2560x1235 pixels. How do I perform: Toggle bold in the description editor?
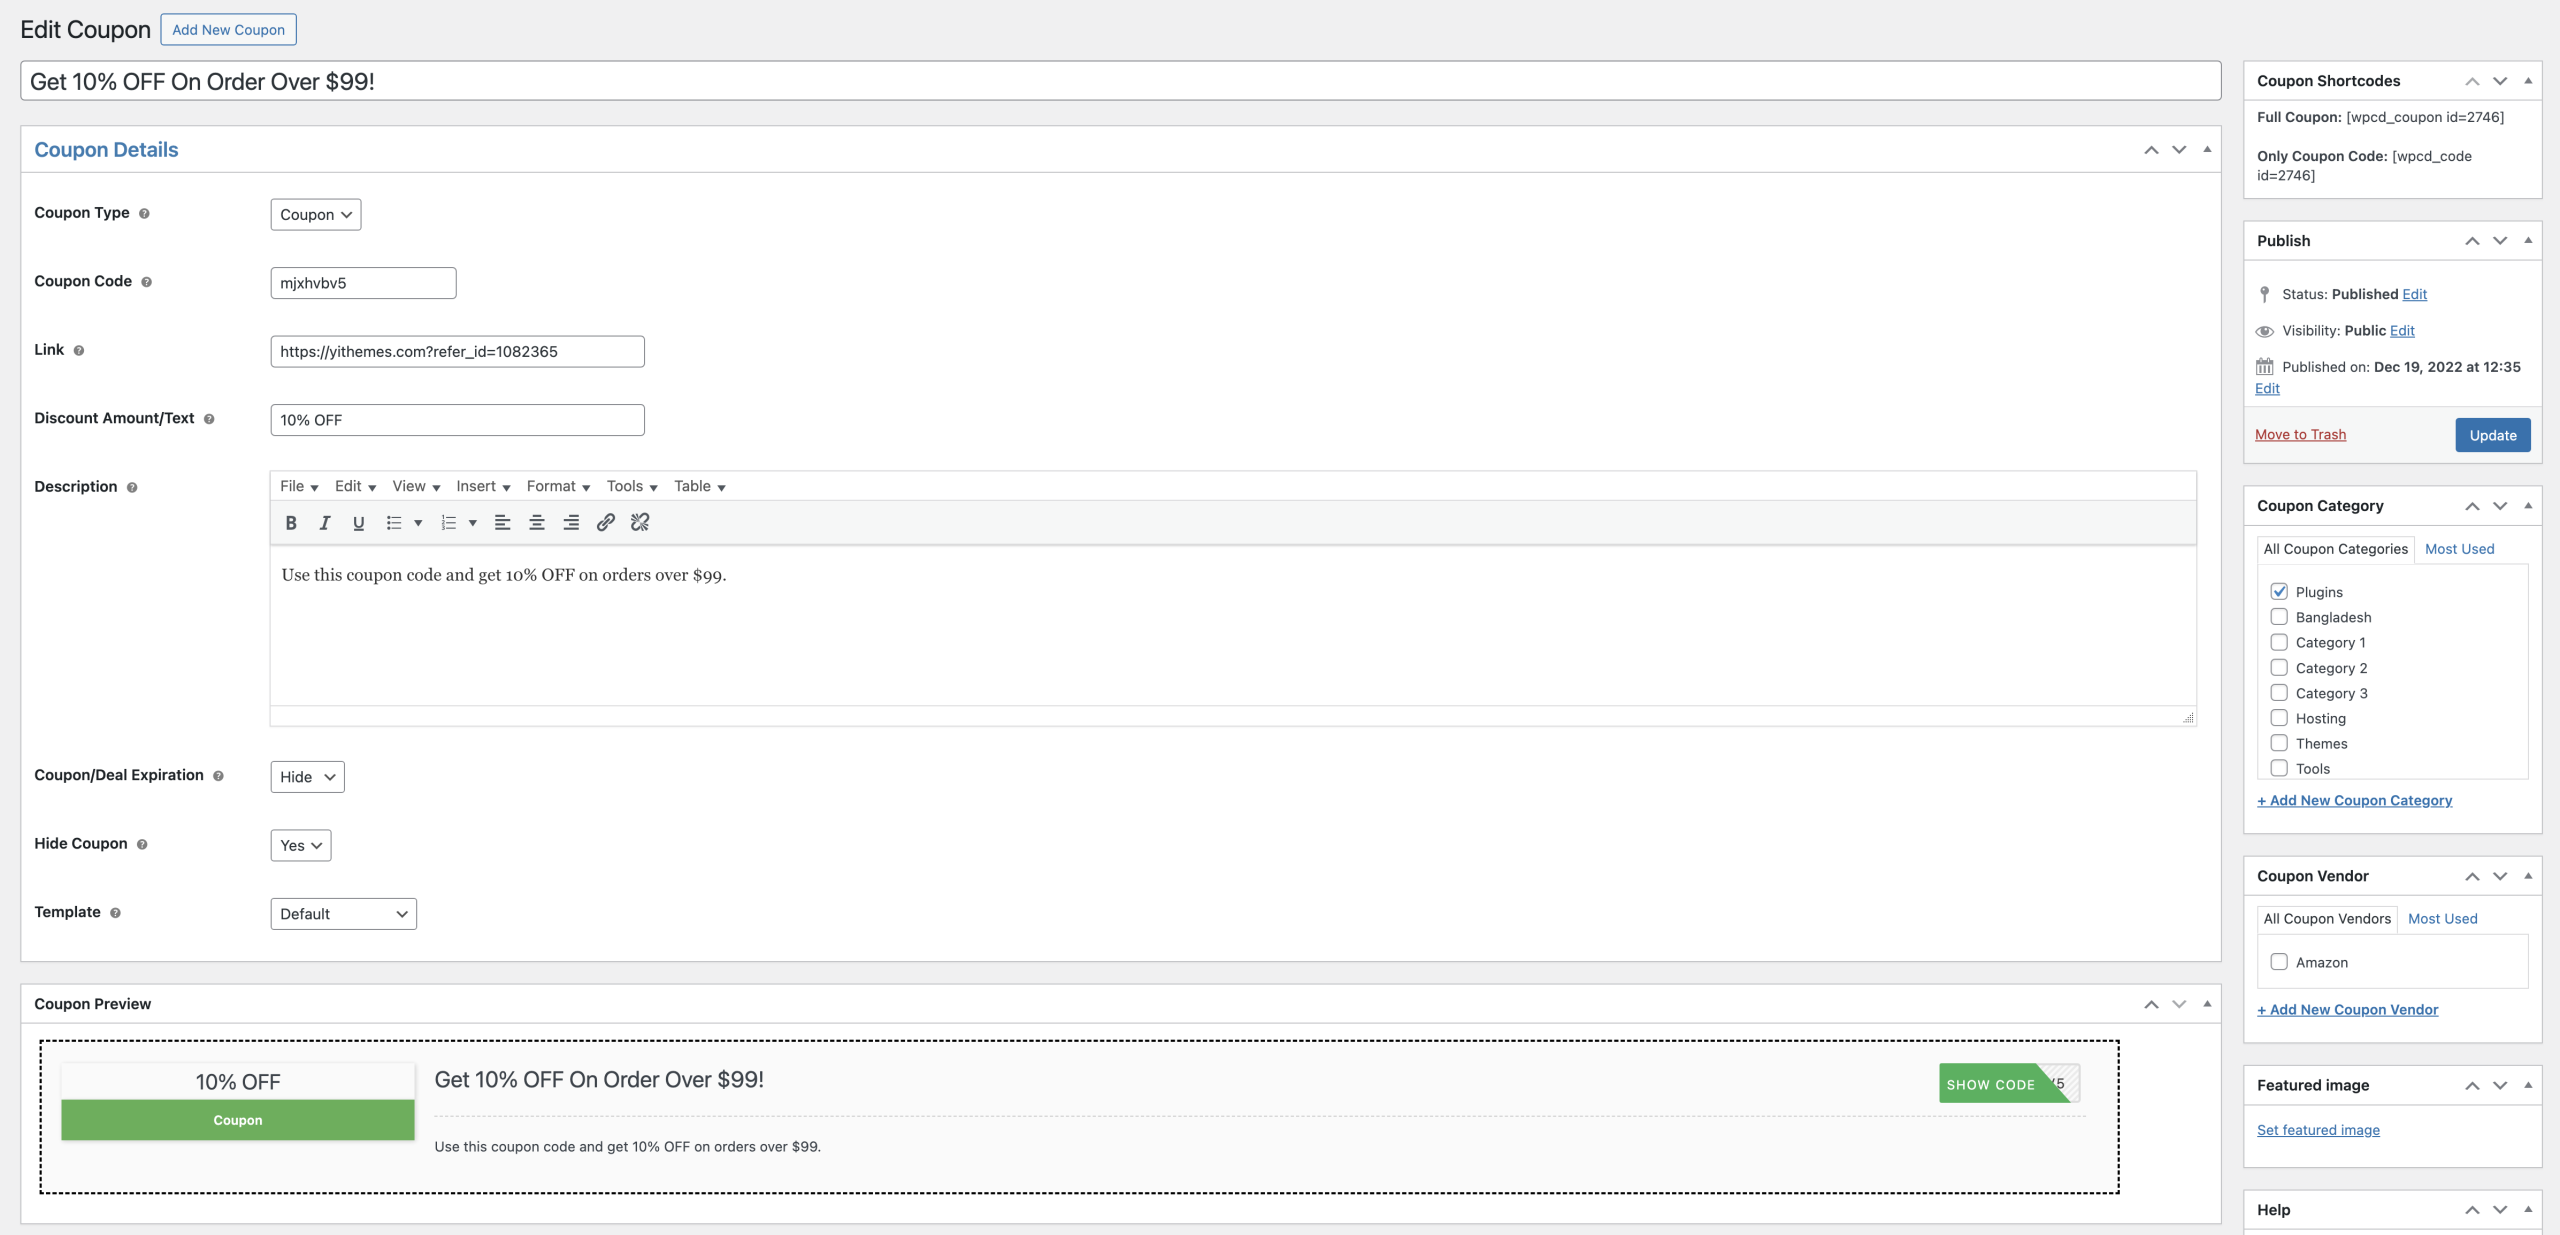pos(291,522)
